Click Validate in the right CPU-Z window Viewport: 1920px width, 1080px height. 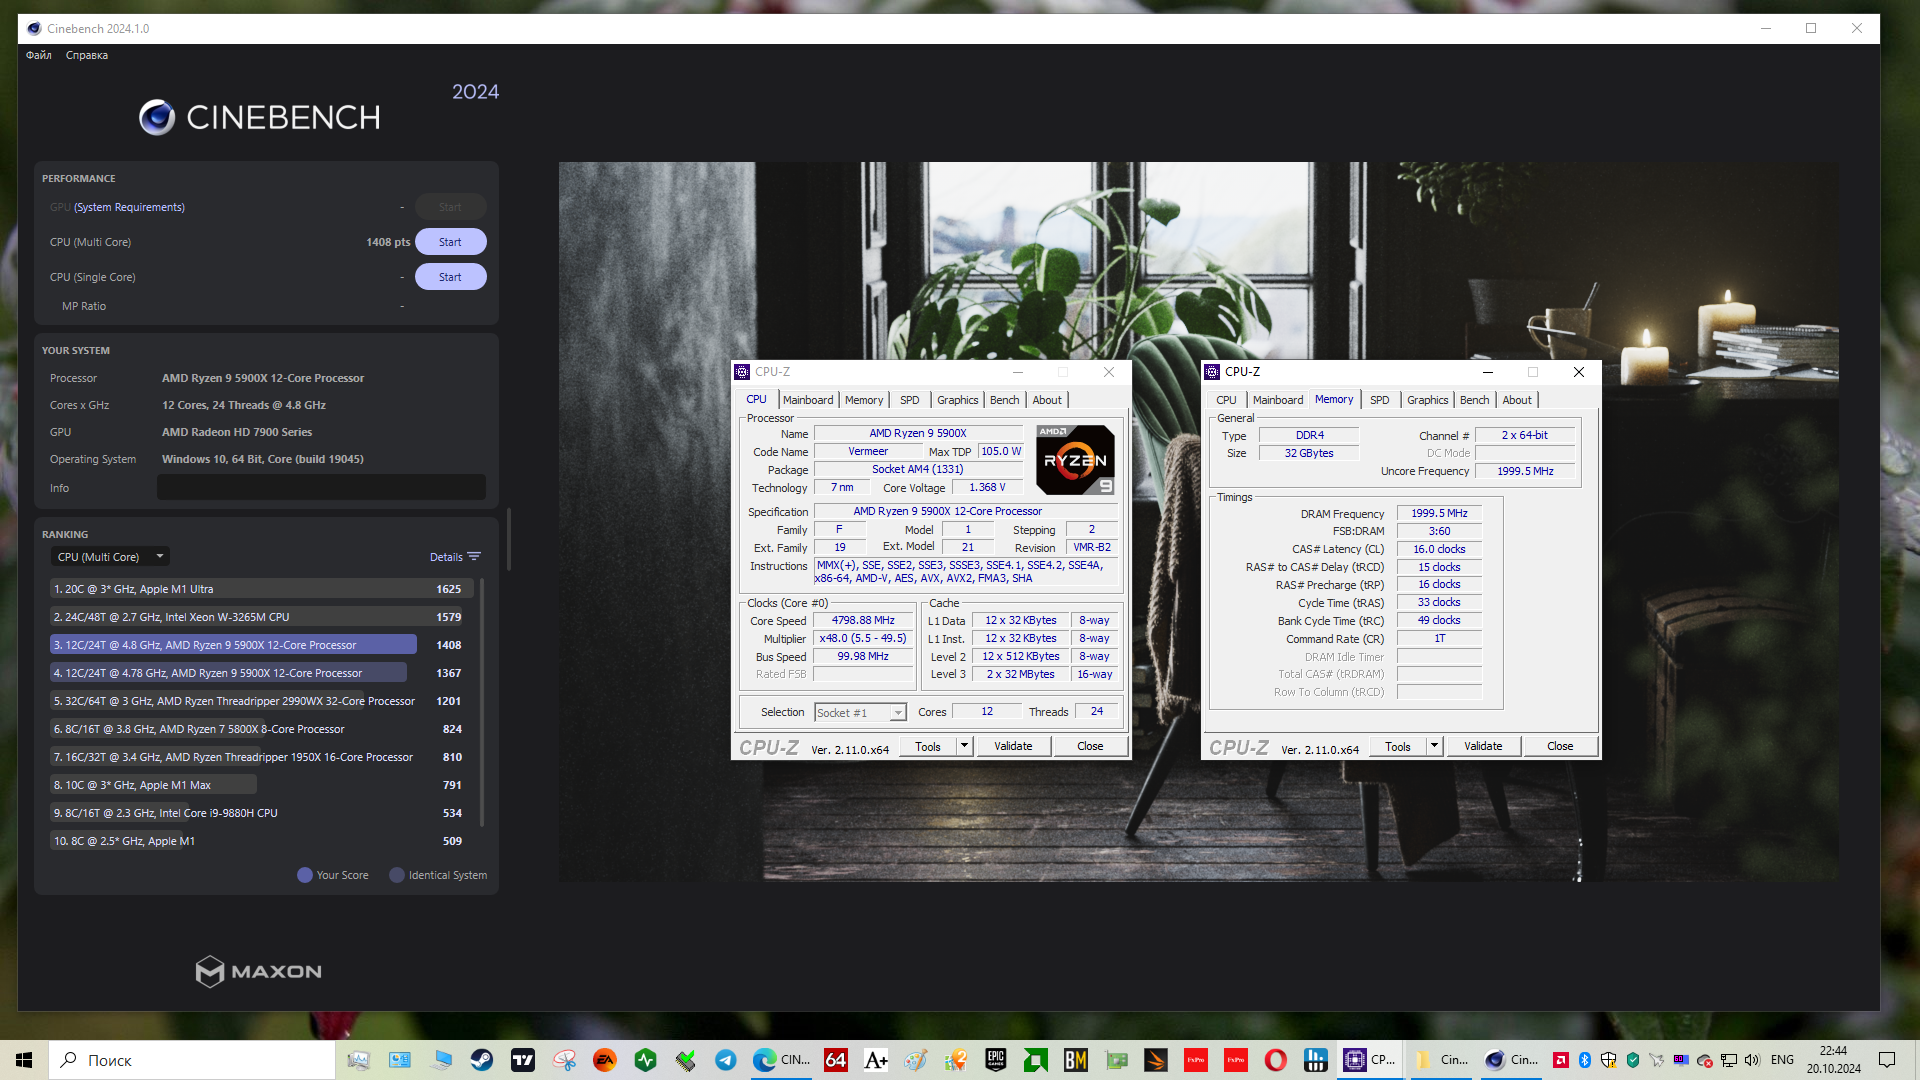1483,746
